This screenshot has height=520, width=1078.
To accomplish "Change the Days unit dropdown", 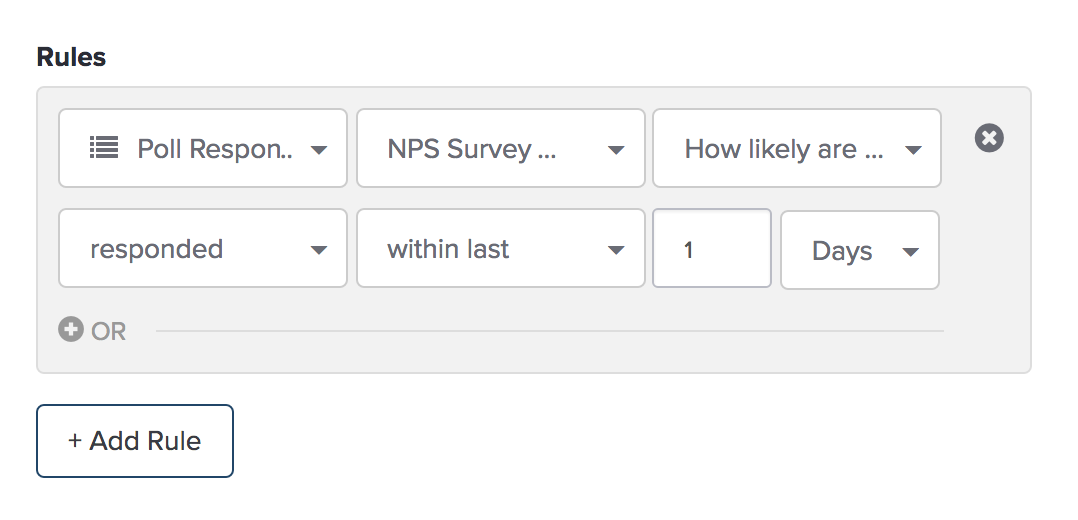I will coord(860,250).
